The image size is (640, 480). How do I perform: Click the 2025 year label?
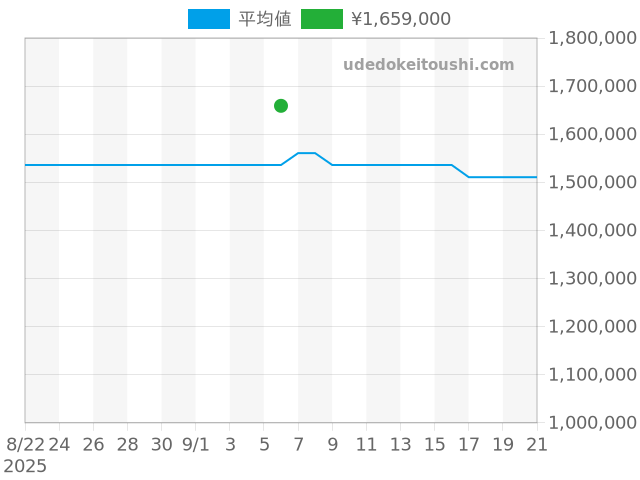[x=25, y=466]
